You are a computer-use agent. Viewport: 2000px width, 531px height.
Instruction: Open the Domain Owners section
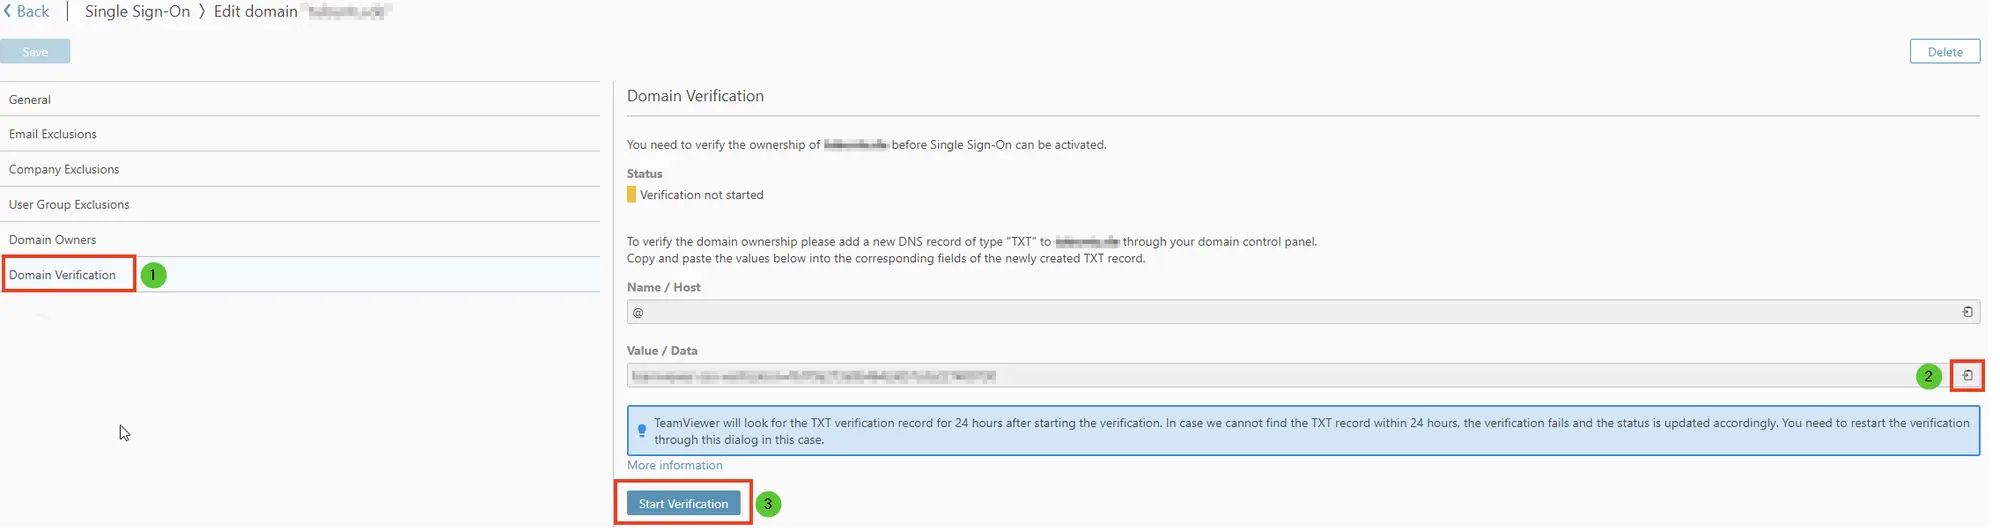point(300,239)
